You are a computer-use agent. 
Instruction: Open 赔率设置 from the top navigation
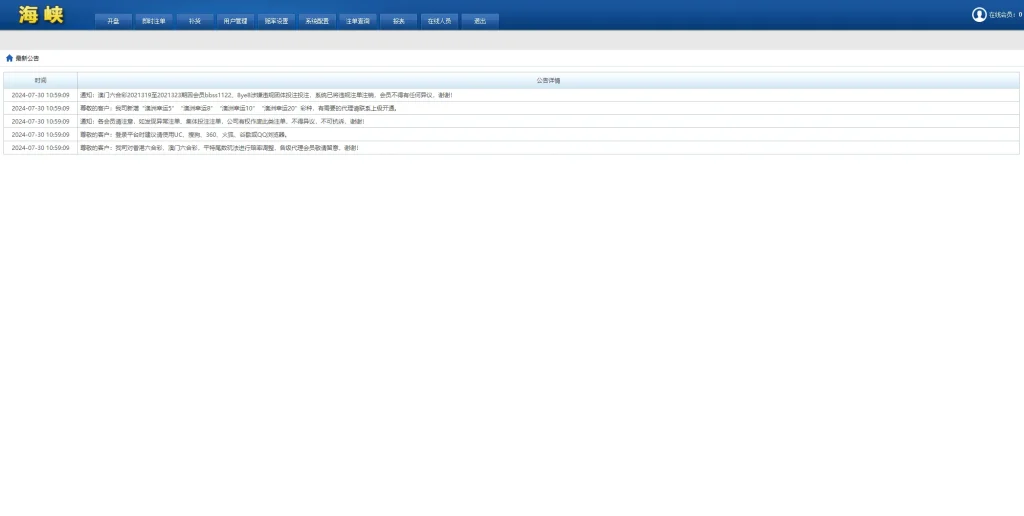click(x=277, y=21)
